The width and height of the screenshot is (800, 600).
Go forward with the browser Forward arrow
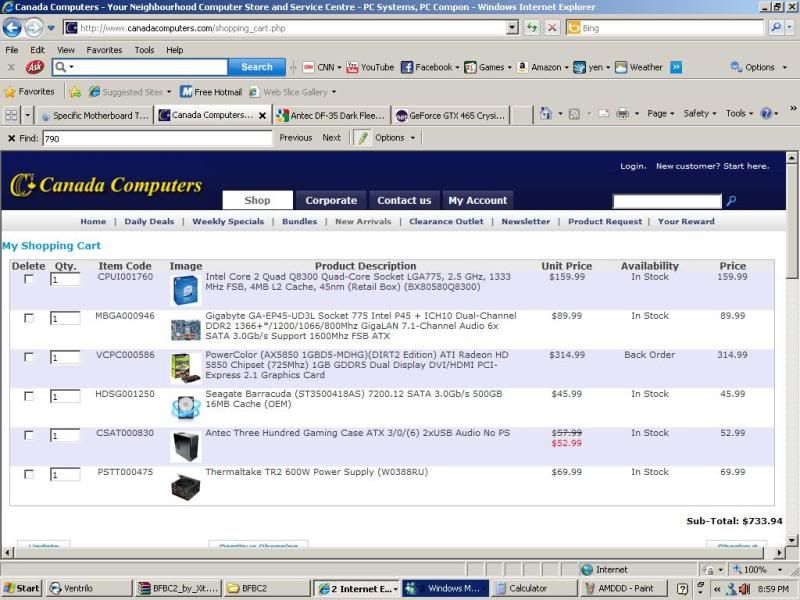pyautogui.click(x=34, y=28)
